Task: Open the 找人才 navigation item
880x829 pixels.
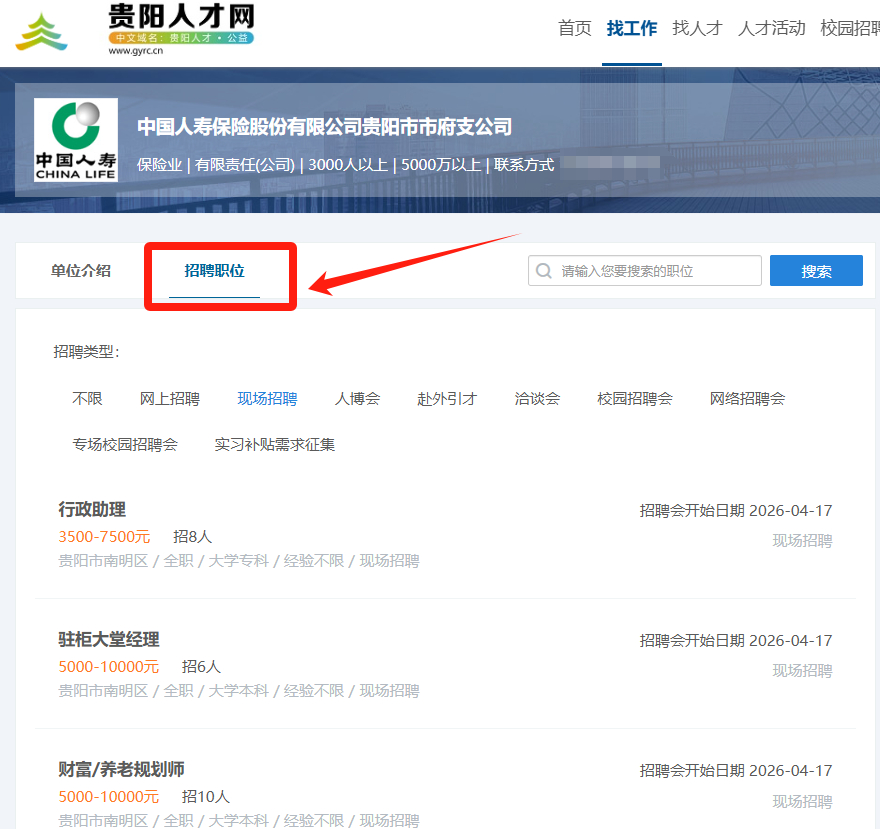Action: pos(697,28)
